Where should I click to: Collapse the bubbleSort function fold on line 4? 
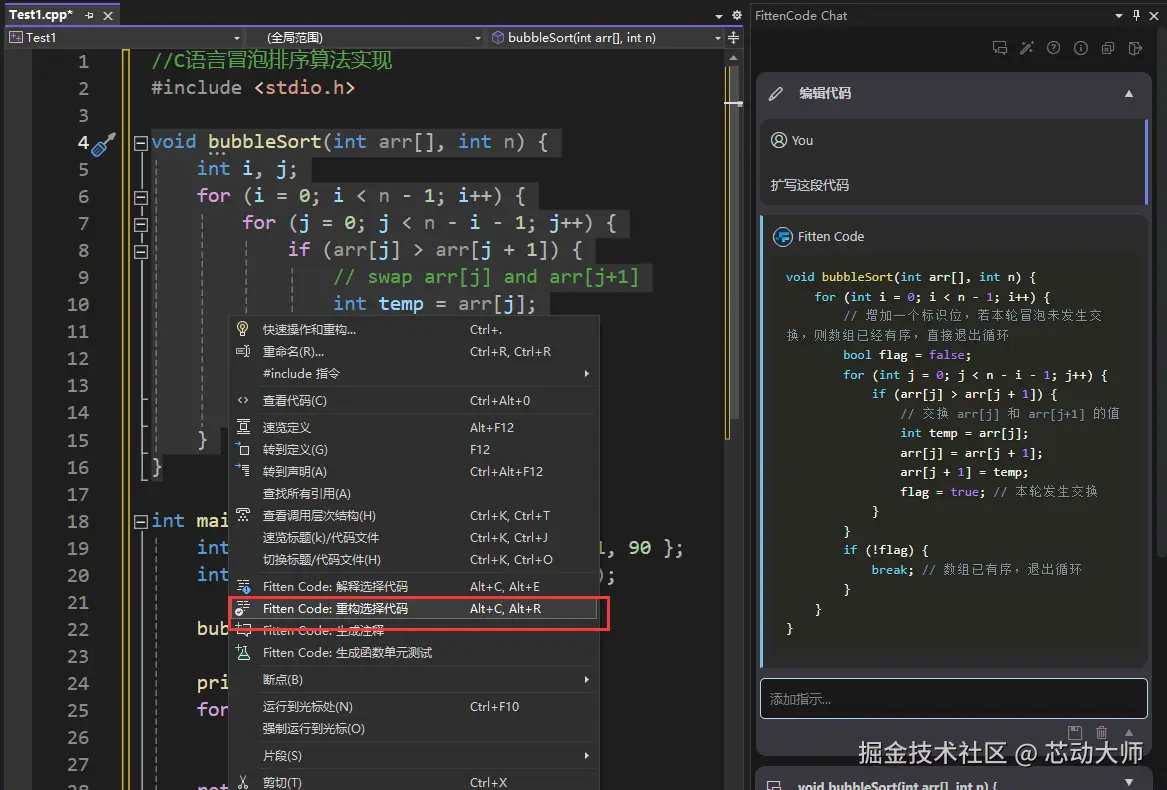141,143
